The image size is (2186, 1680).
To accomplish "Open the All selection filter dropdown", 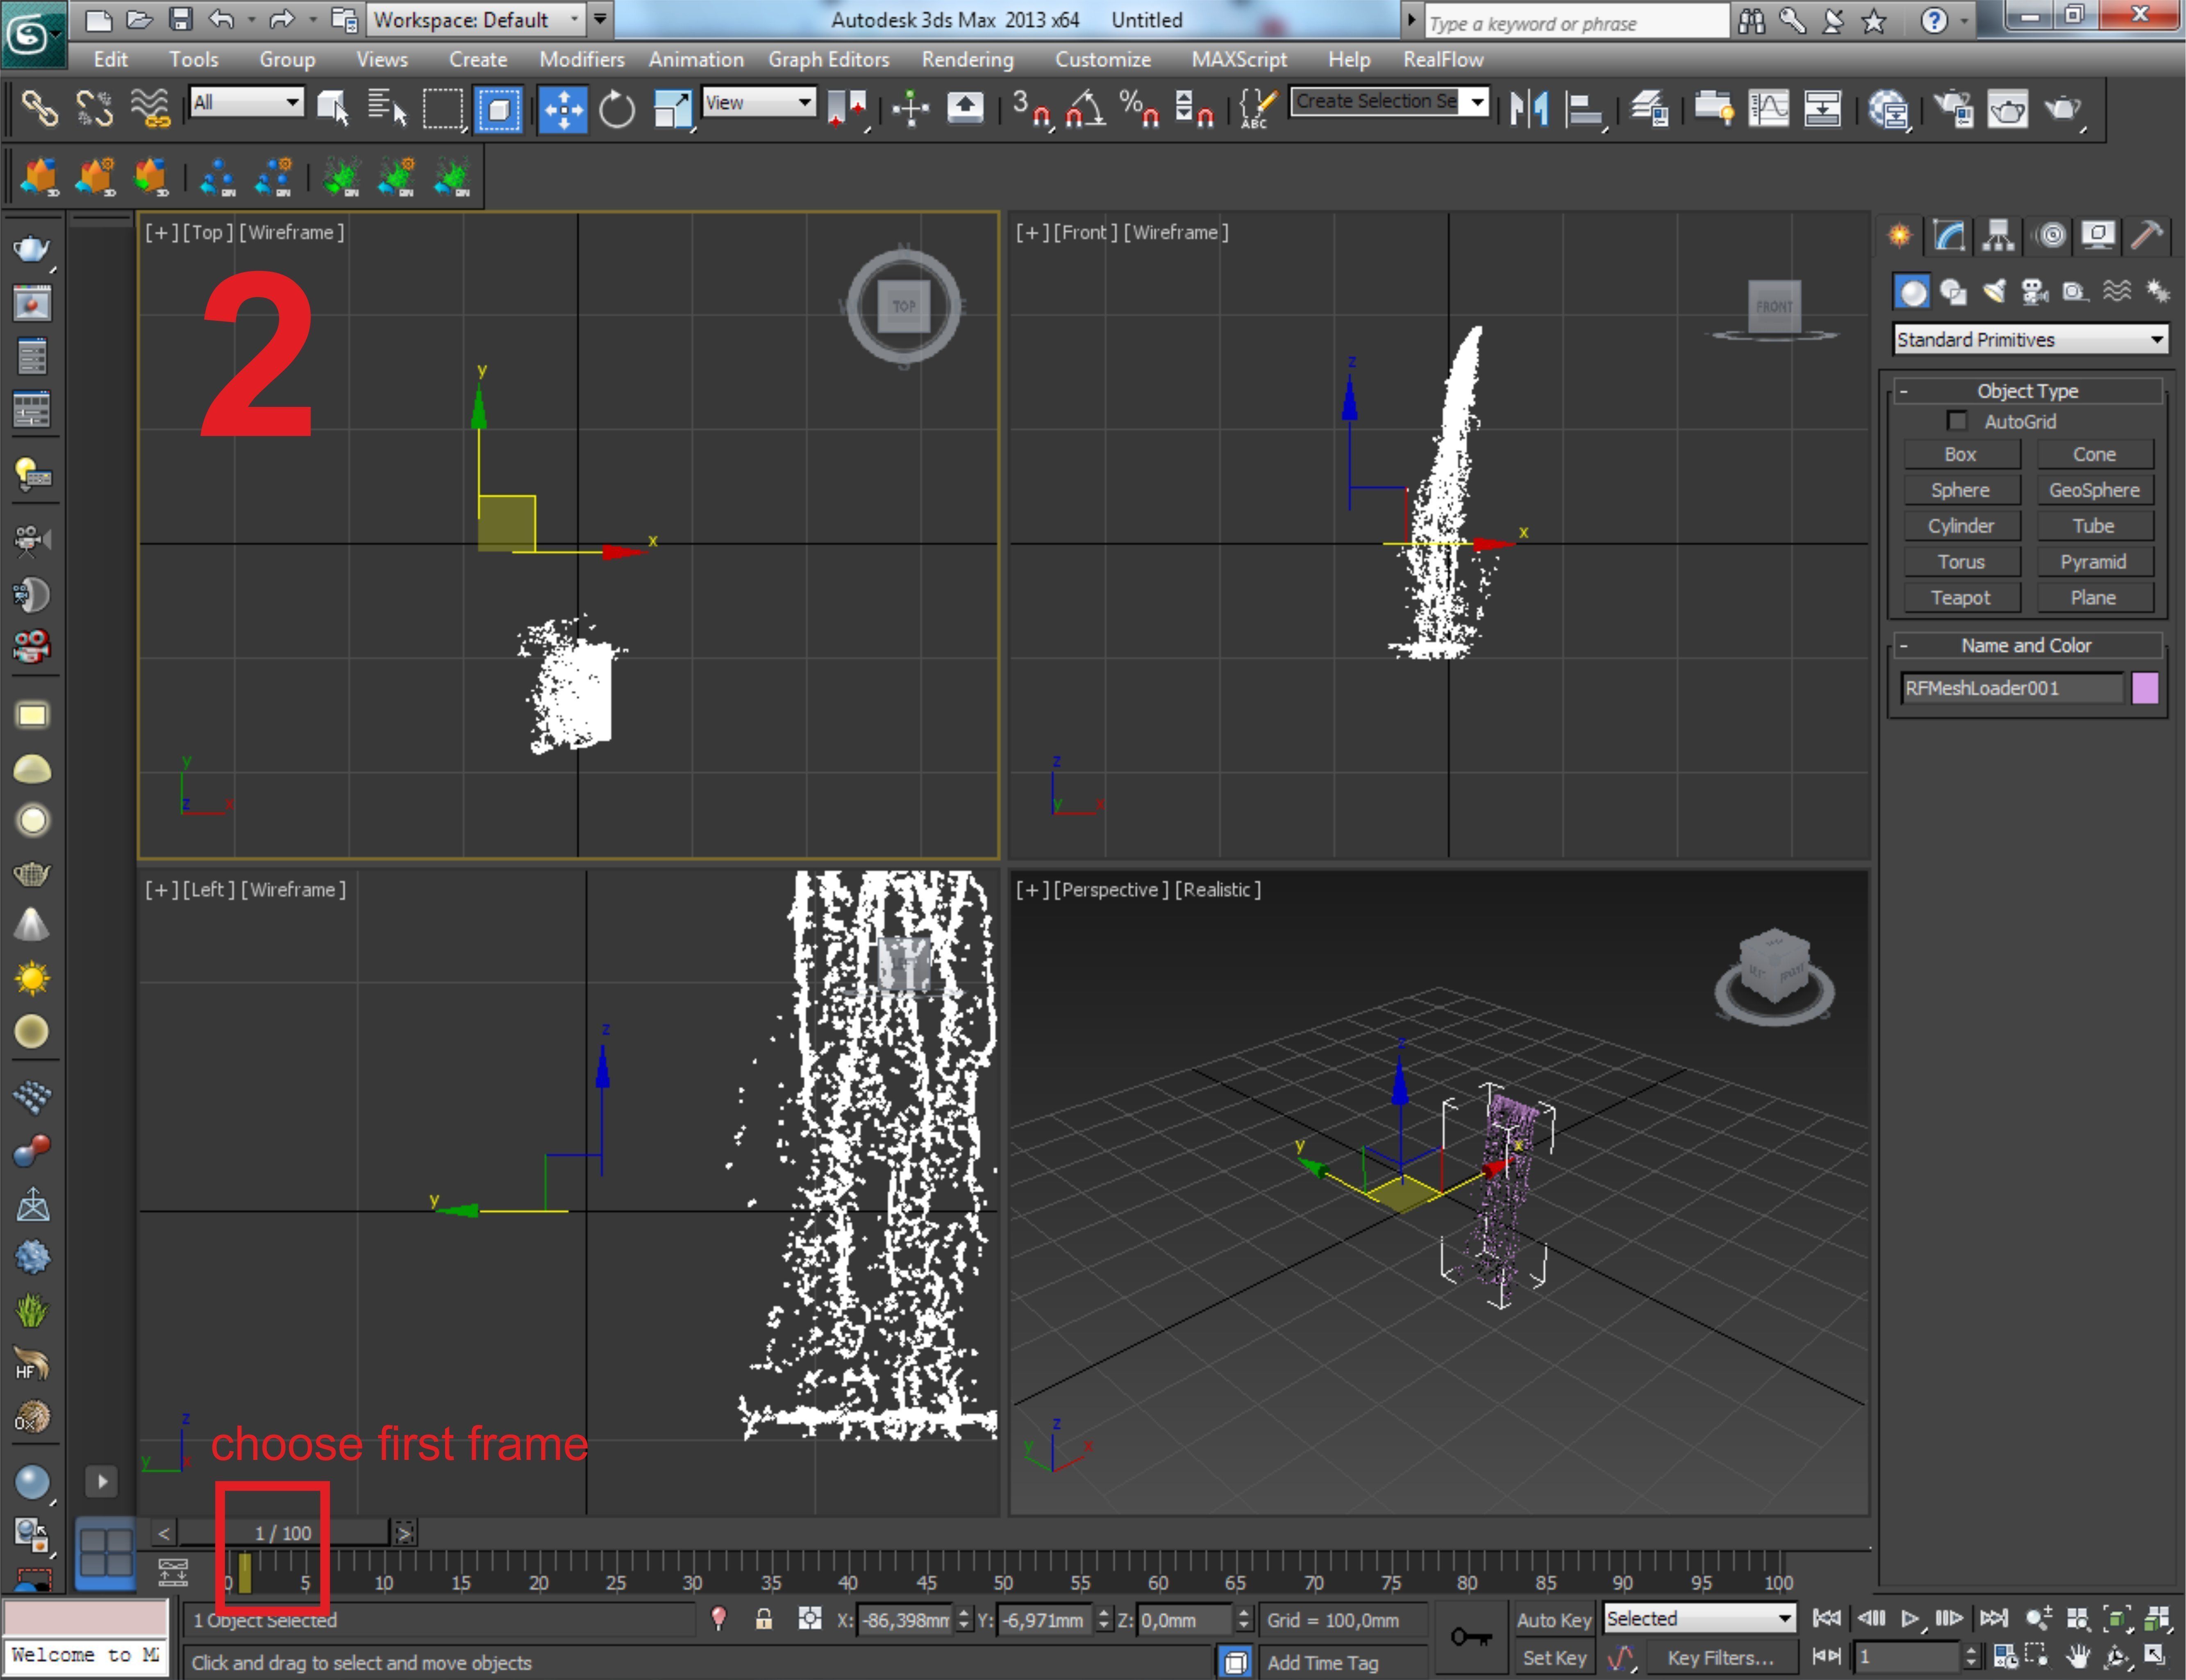I will click(x=246, y=102).
